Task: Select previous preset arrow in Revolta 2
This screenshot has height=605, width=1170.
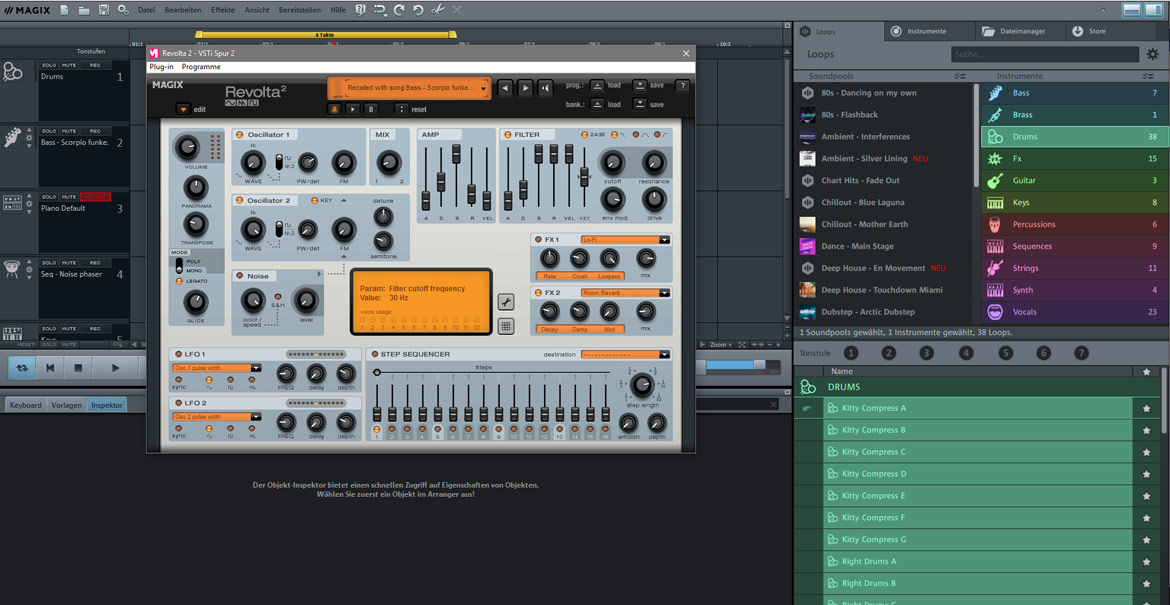Action: click(505, 87)
